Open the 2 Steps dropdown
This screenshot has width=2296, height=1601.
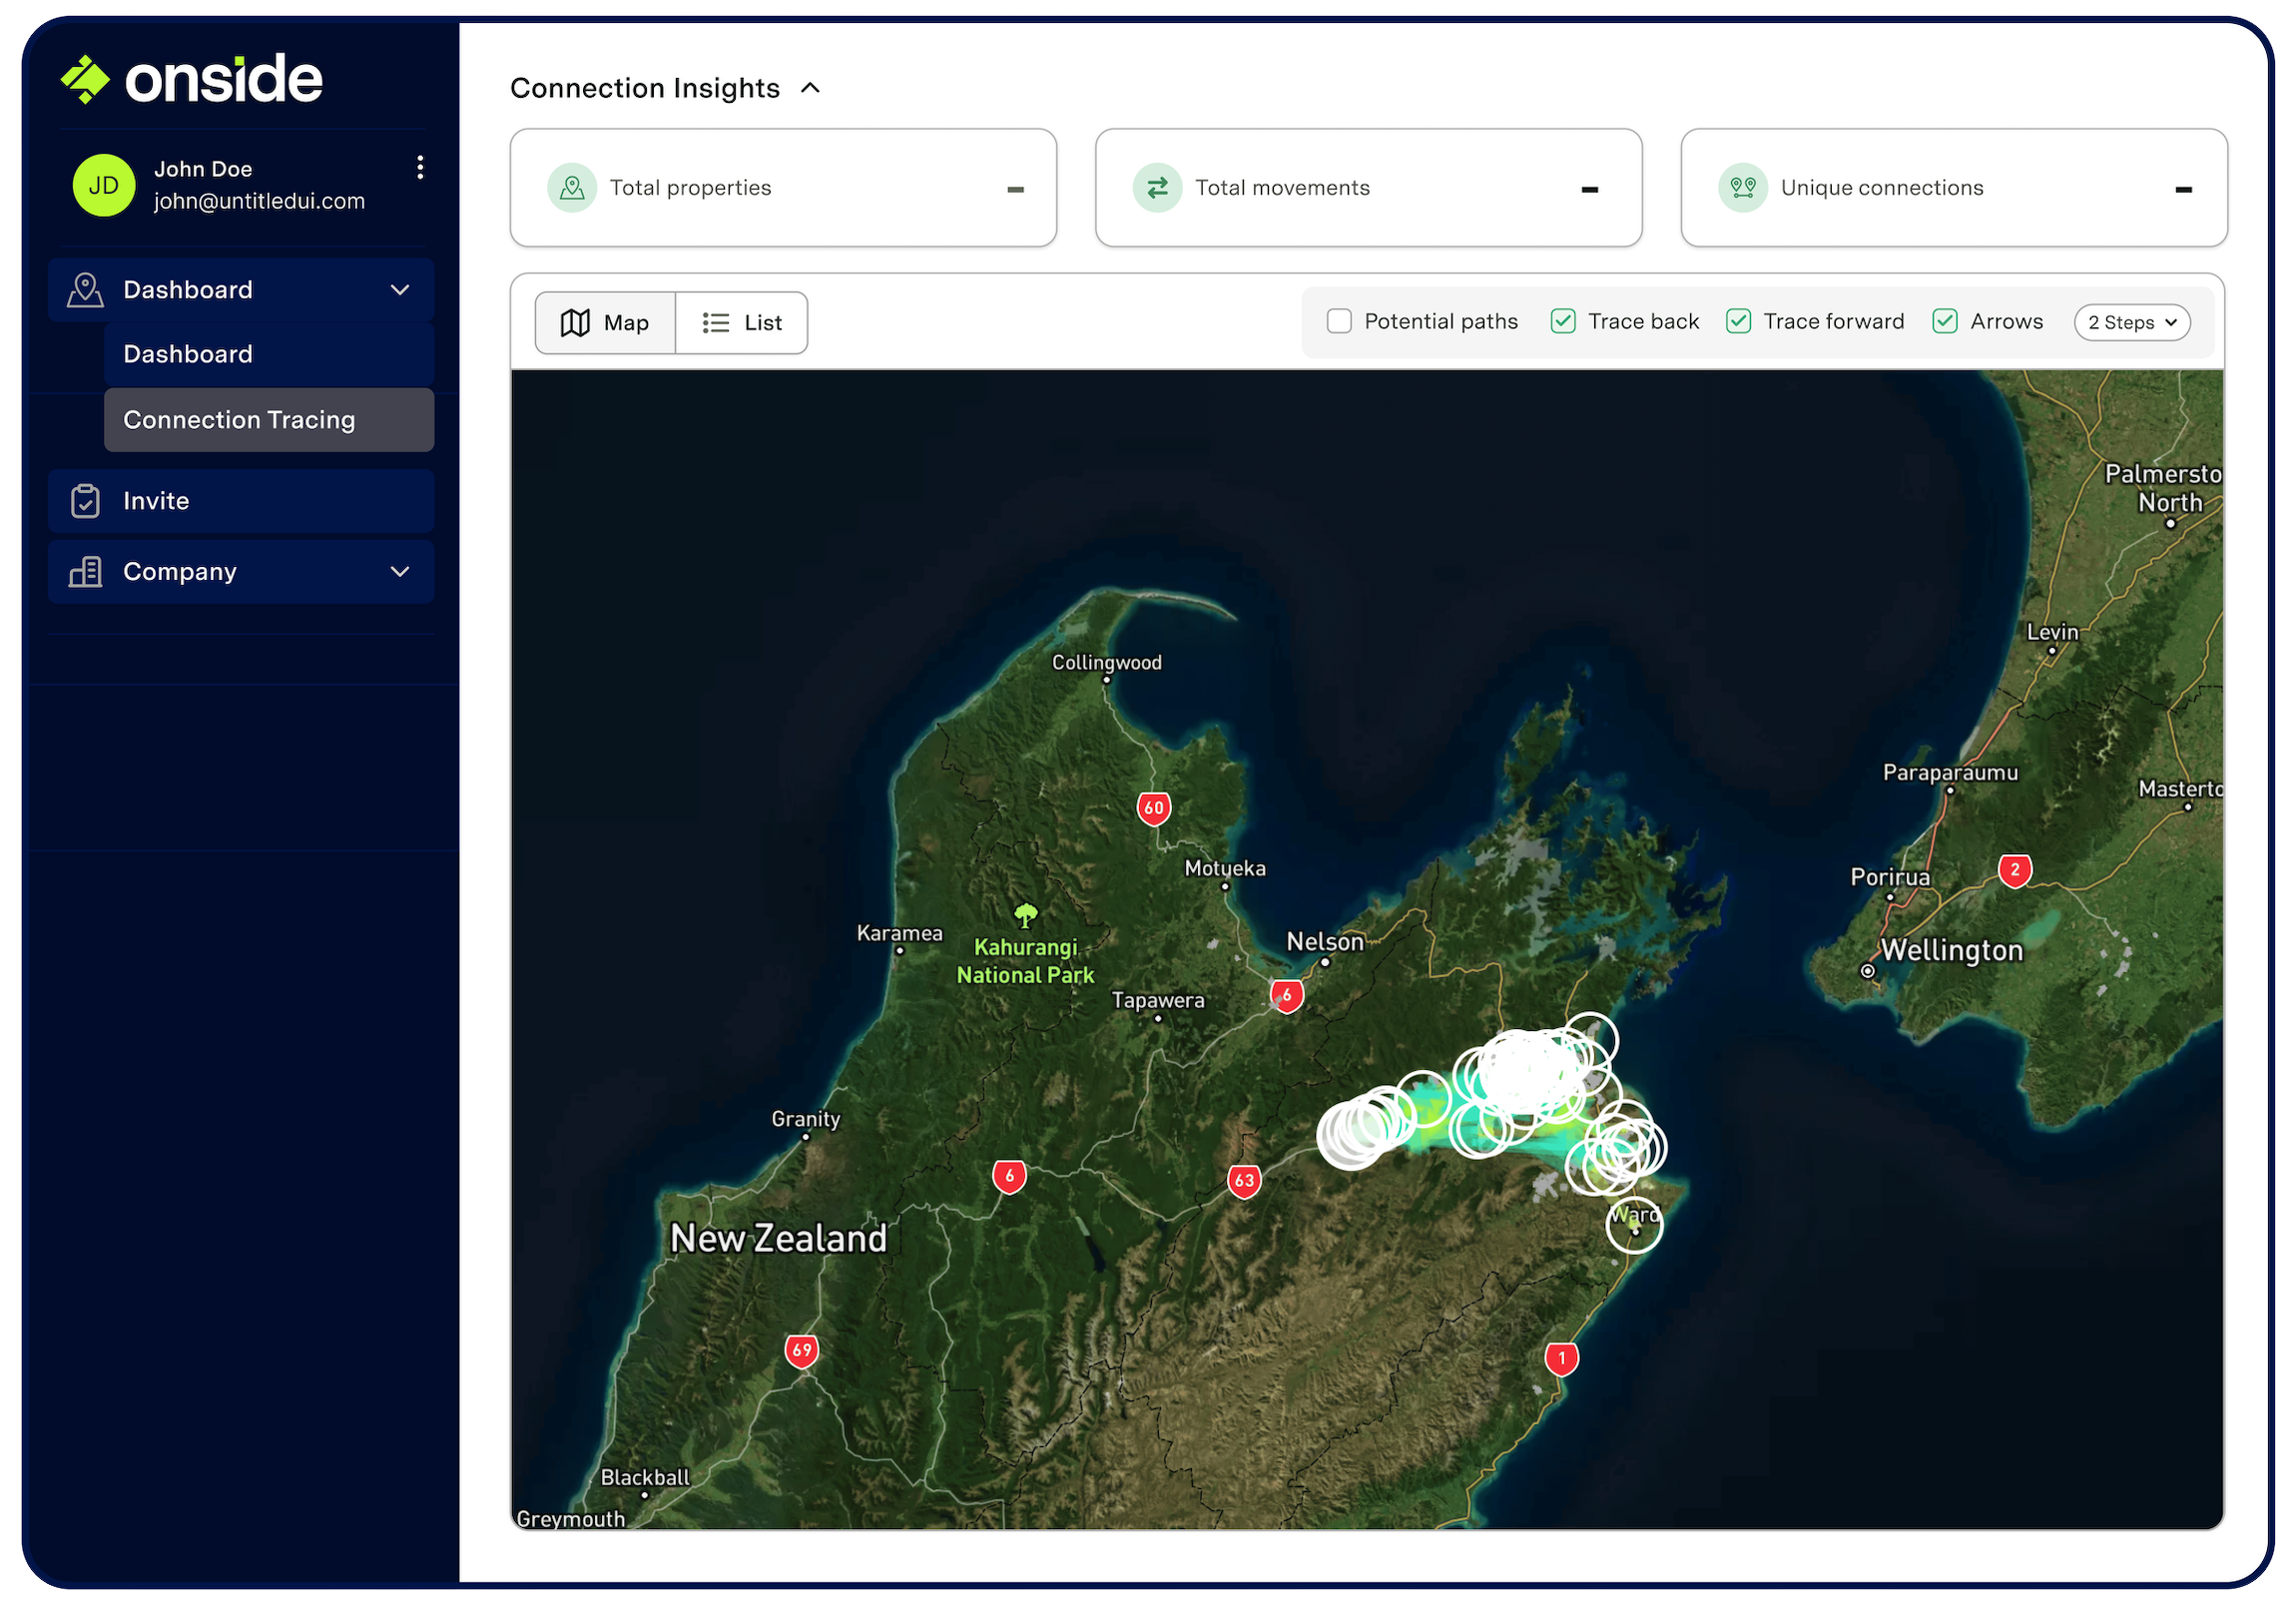(2132, 322)
